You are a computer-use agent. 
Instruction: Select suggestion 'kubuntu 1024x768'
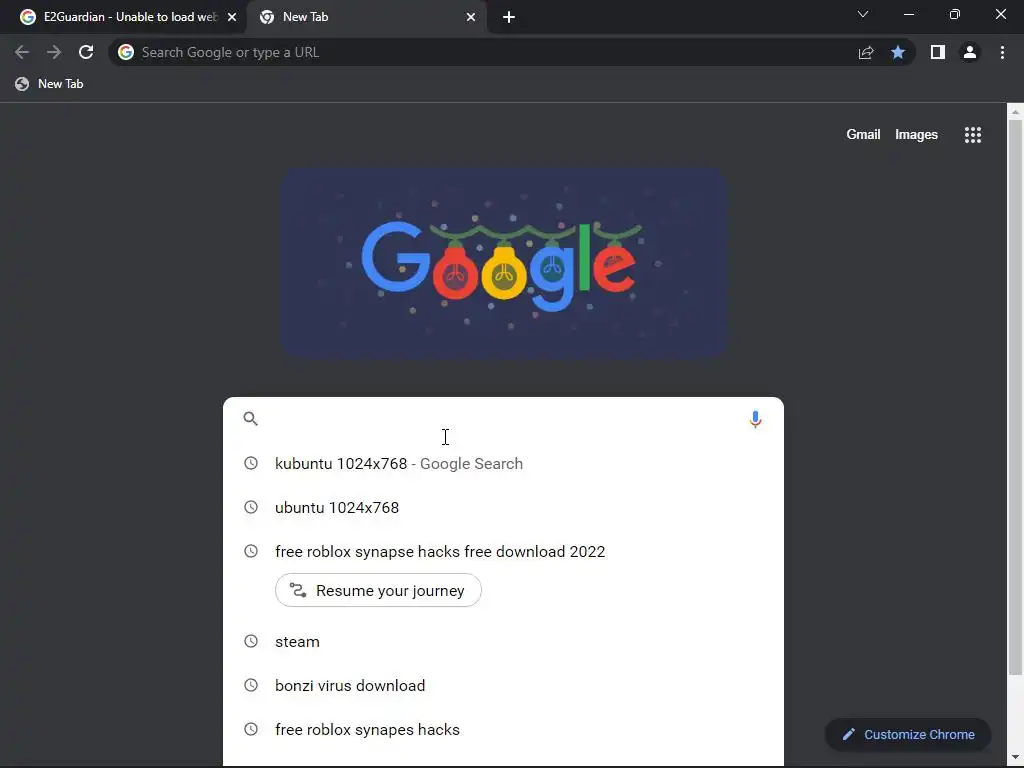tap(503, 463)
